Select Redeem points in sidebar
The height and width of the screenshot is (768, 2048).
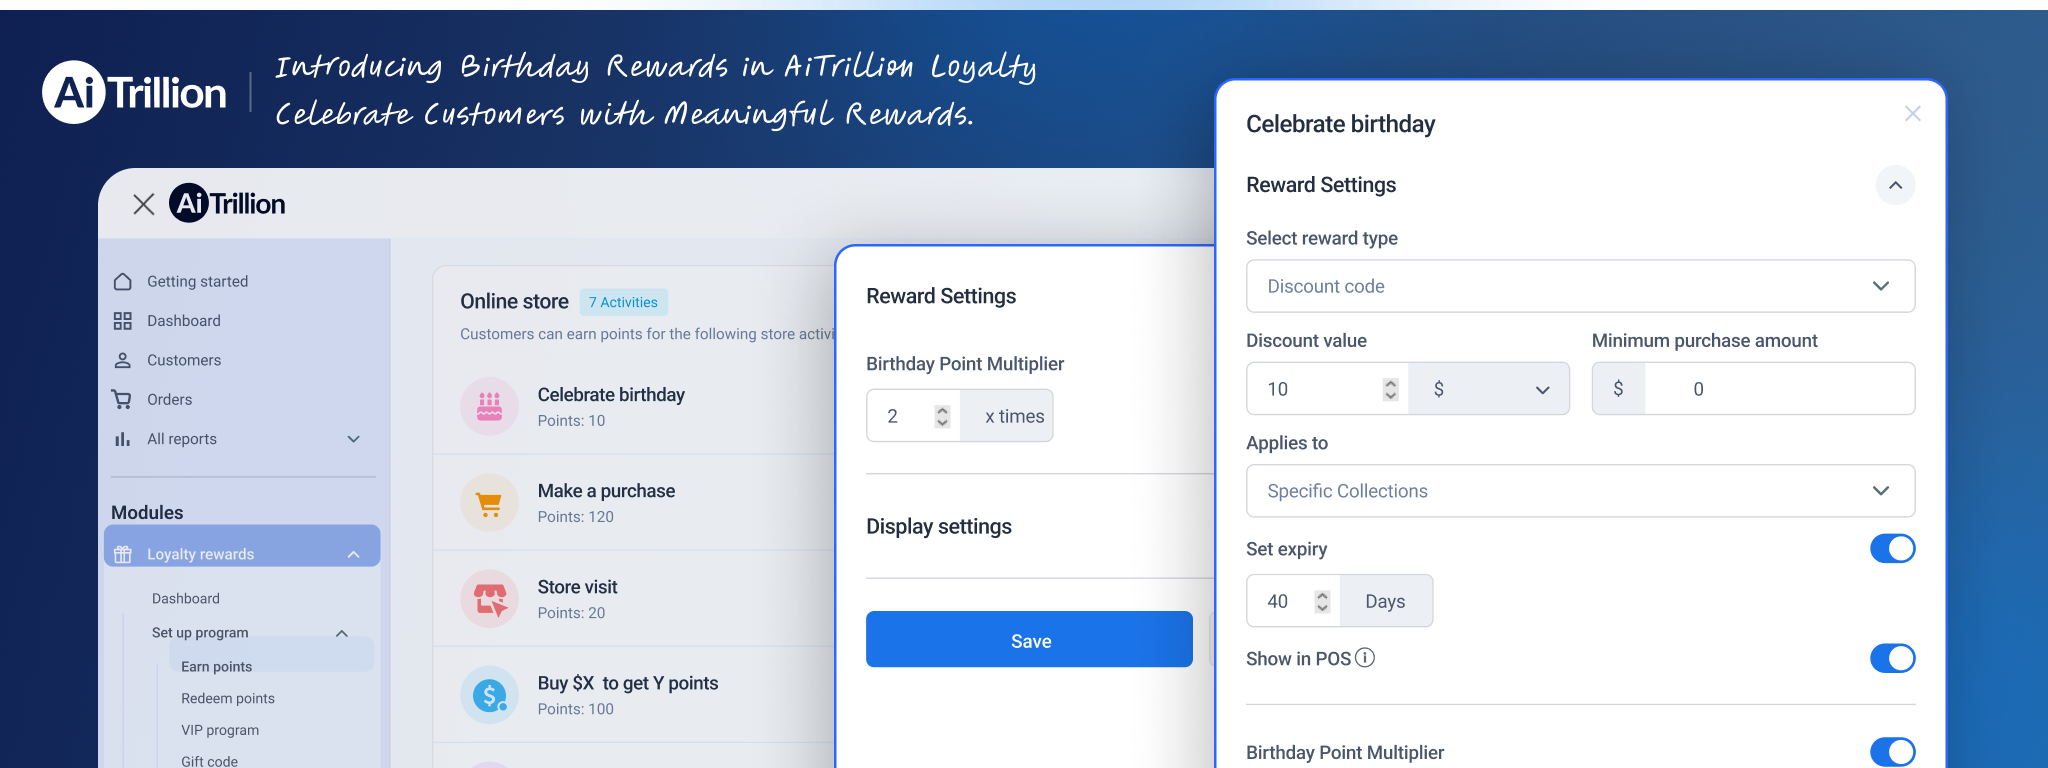tap(228, 699)
